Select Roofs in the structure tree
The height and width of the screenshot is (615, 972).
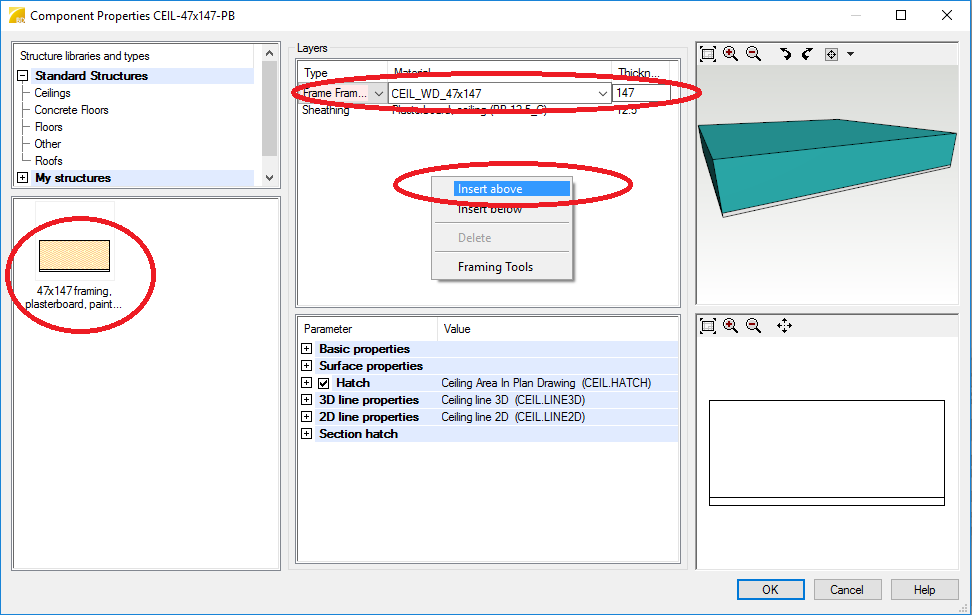48,161
